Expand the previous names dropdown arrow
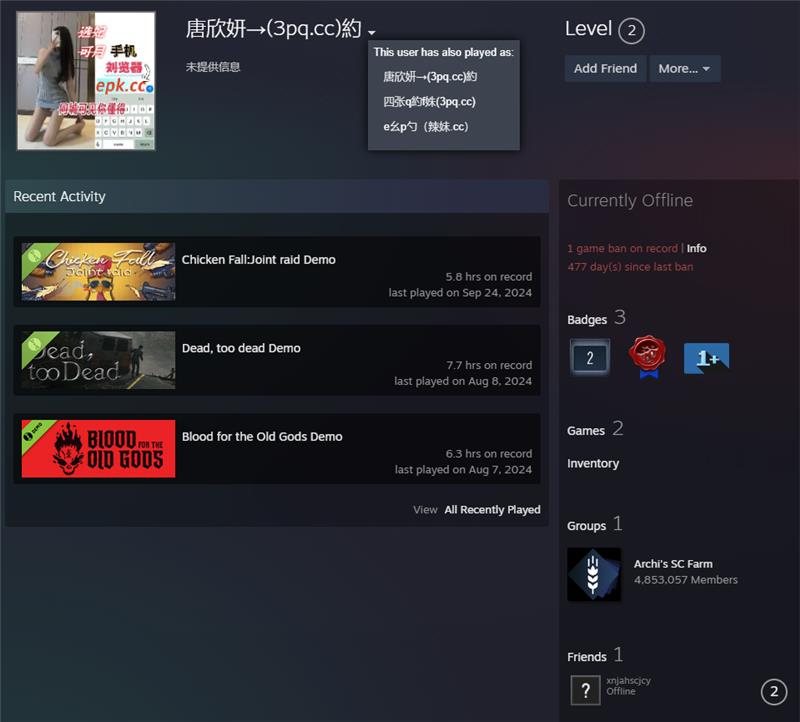The image size is (800, 722). click(372, 32)
